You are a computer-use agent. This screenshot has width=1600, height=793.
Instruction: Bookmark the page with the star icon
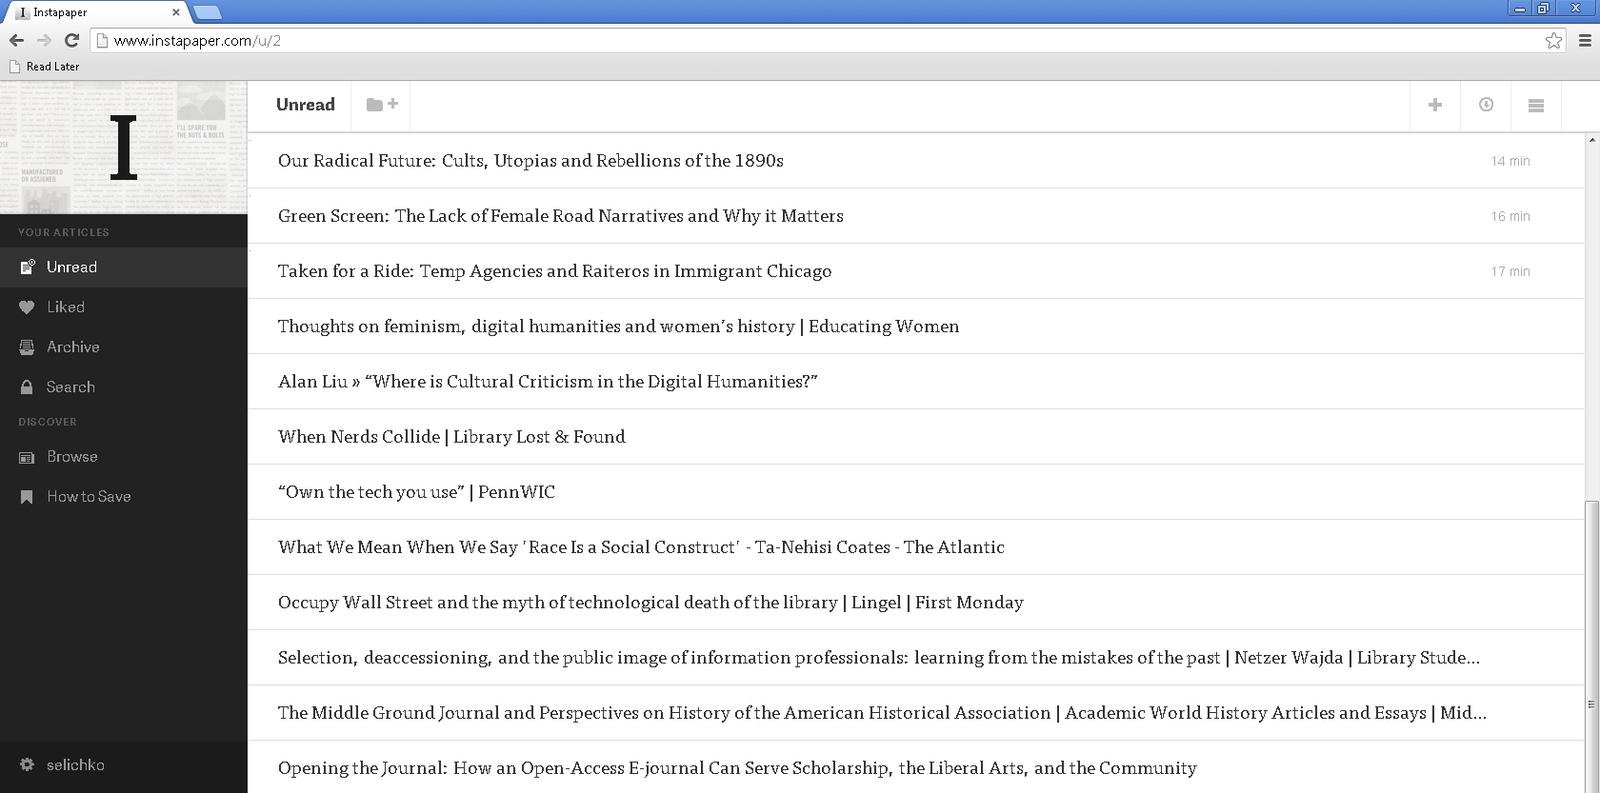1553,40
